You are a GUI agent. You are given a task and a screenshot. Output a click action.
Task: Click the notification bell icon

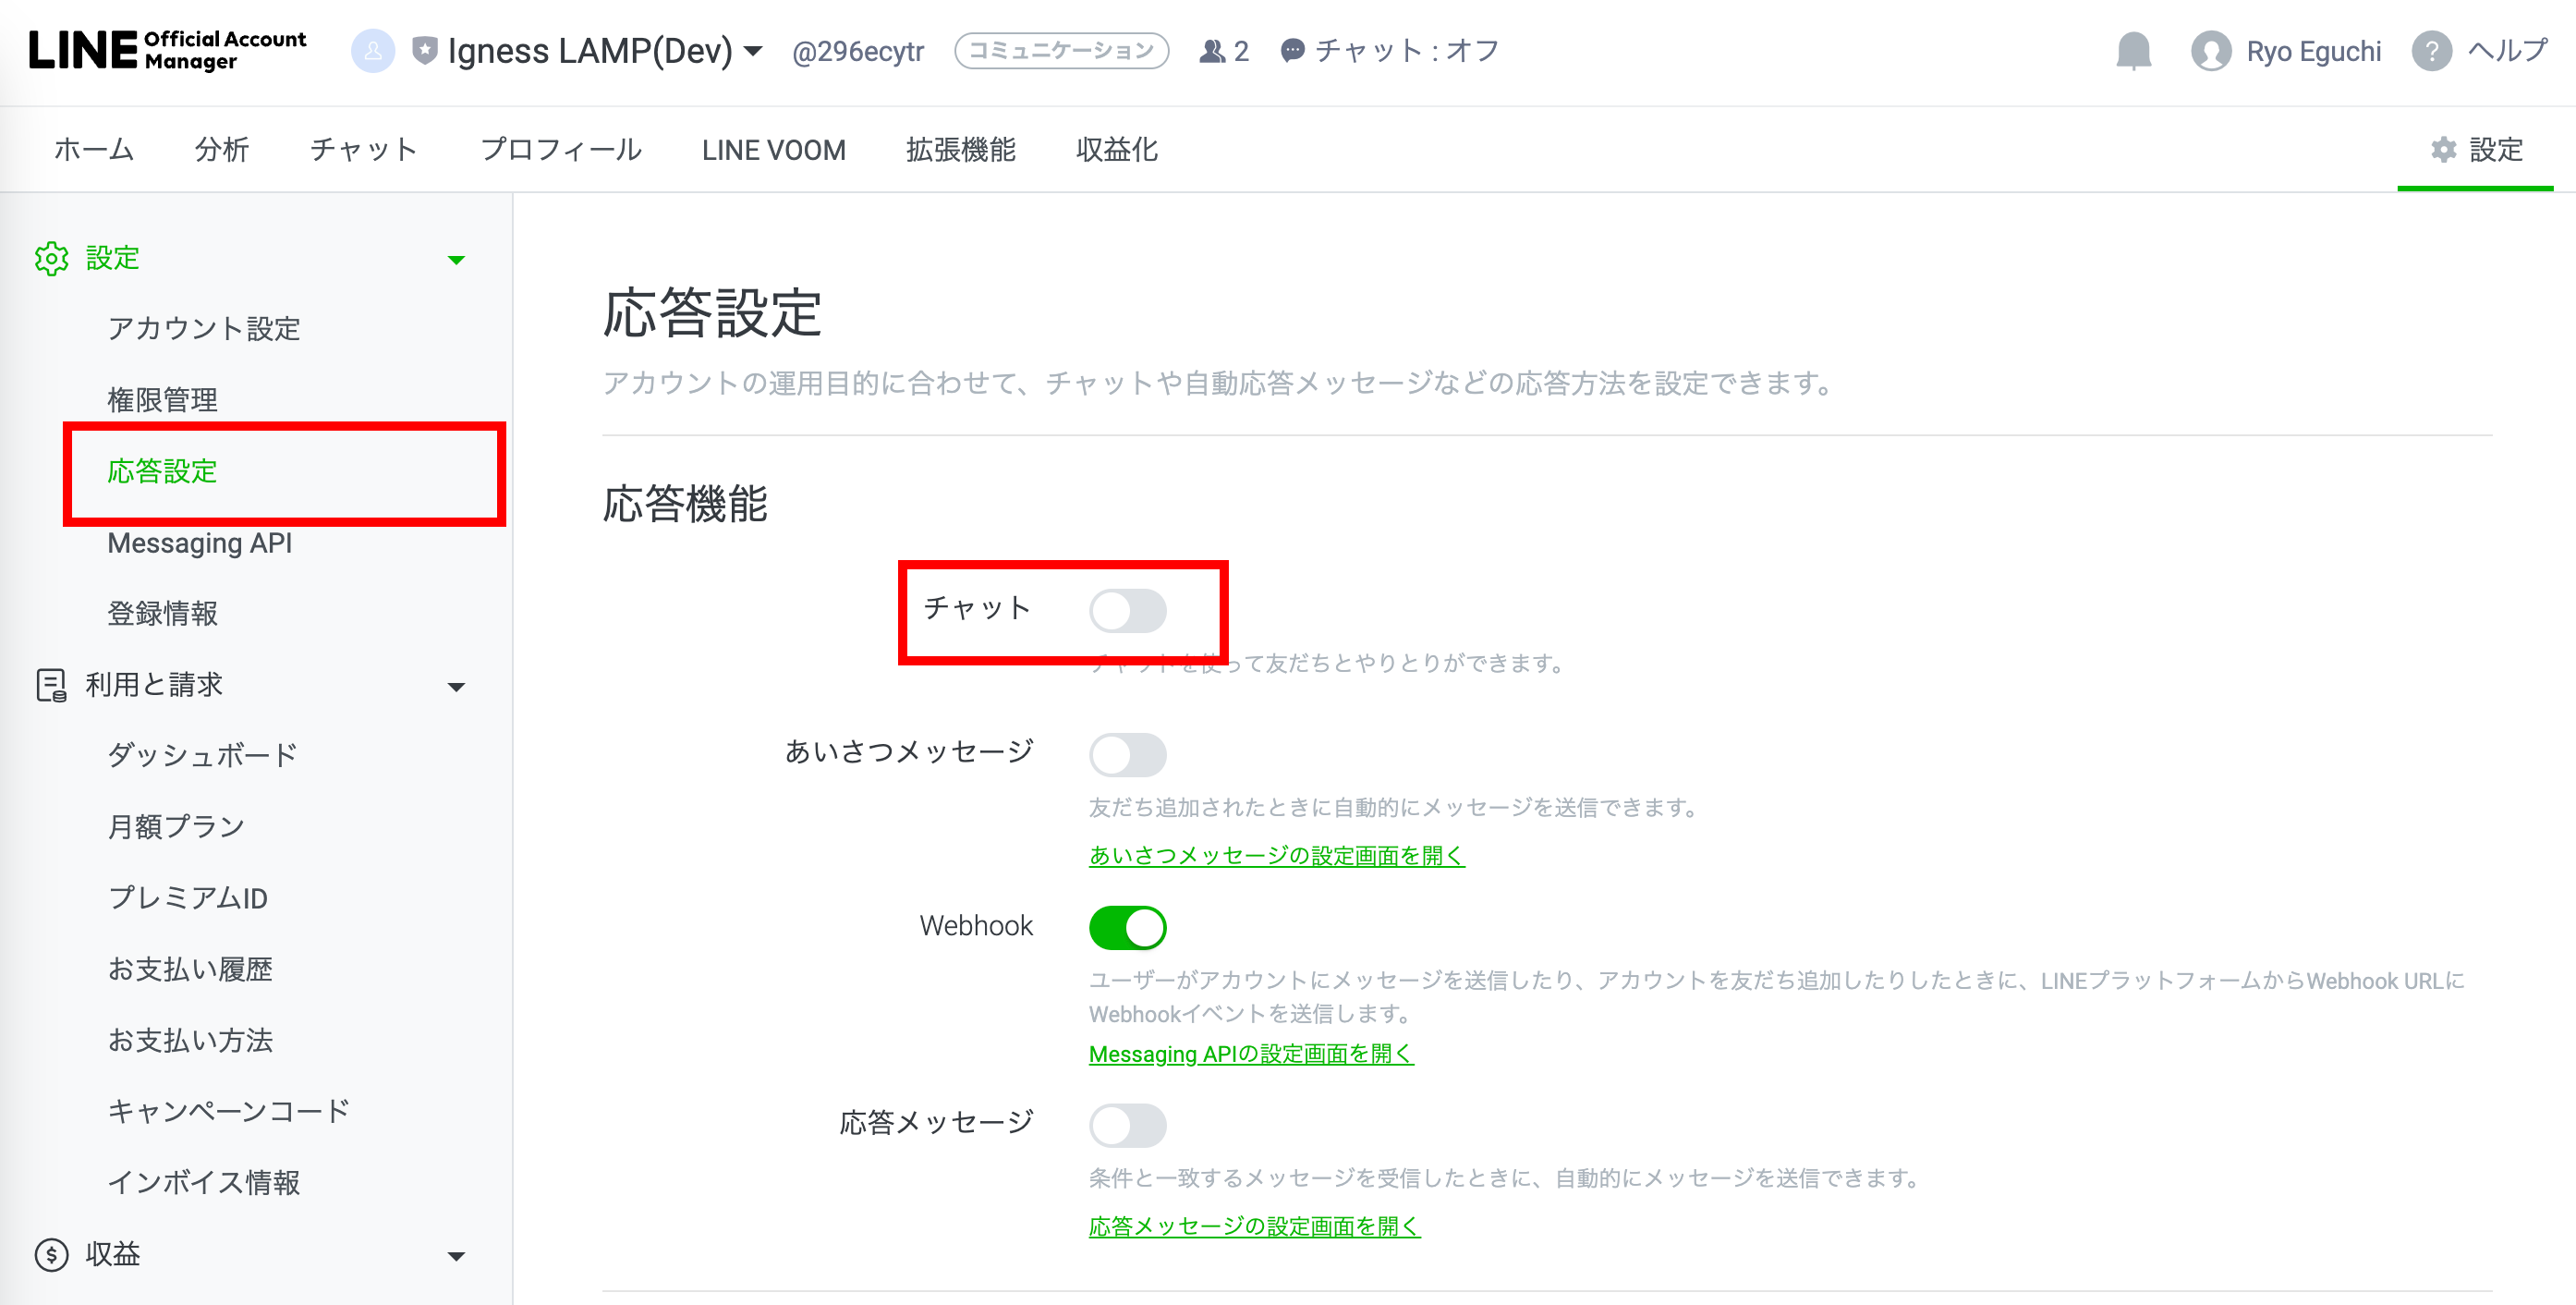point(2133,50)
